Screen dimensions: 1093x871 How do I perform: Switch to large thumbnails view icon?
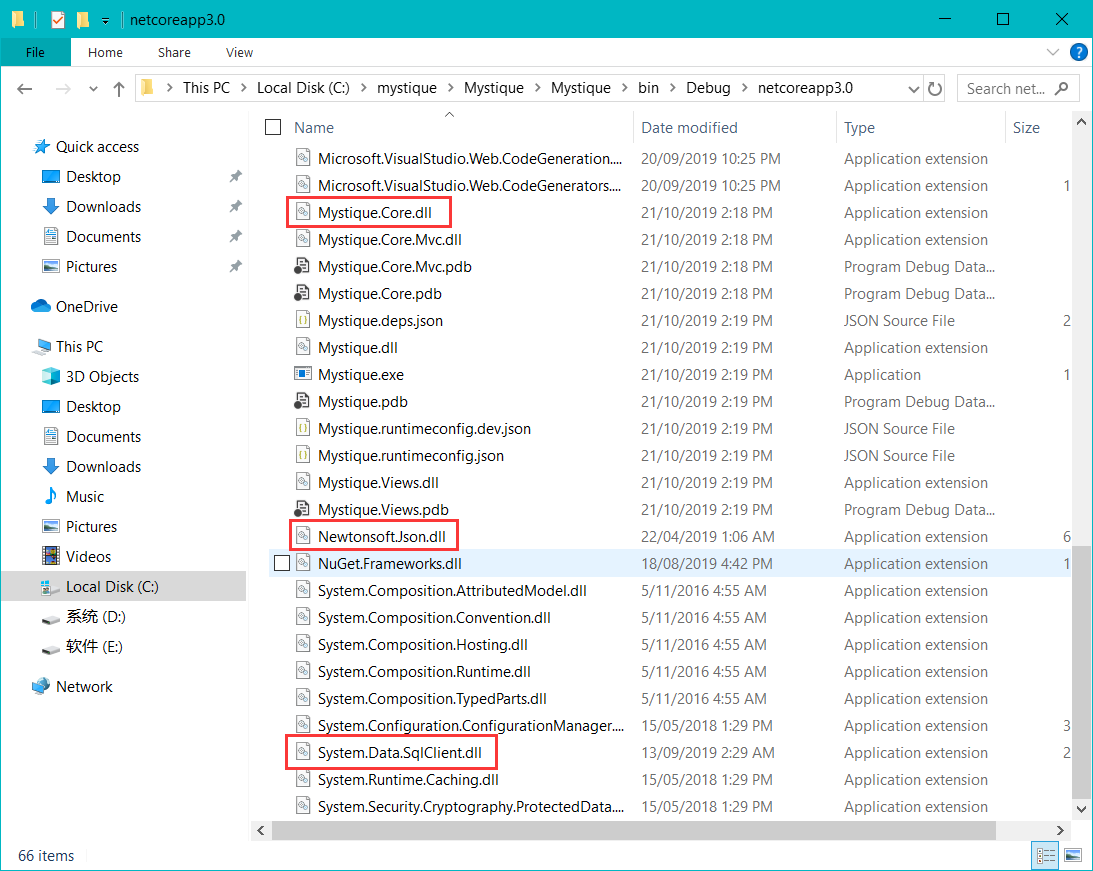1073,855
